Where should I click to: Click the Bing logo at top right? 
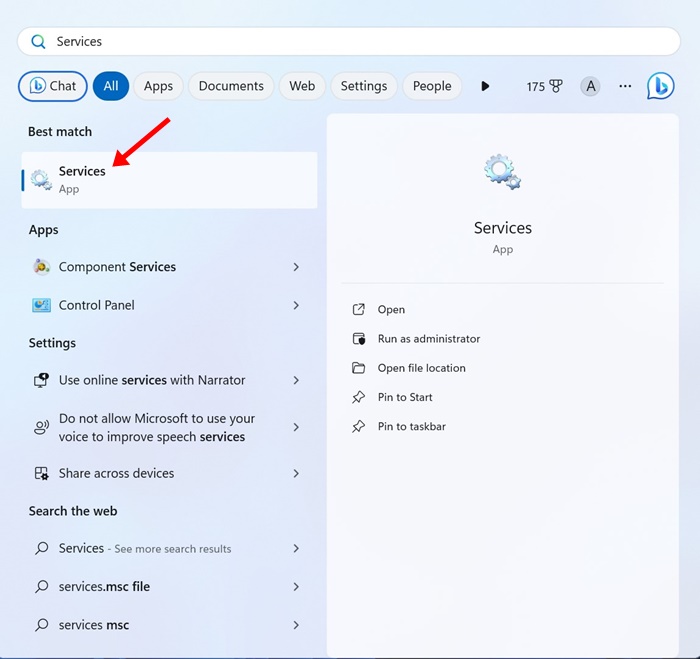pos(660,86)
